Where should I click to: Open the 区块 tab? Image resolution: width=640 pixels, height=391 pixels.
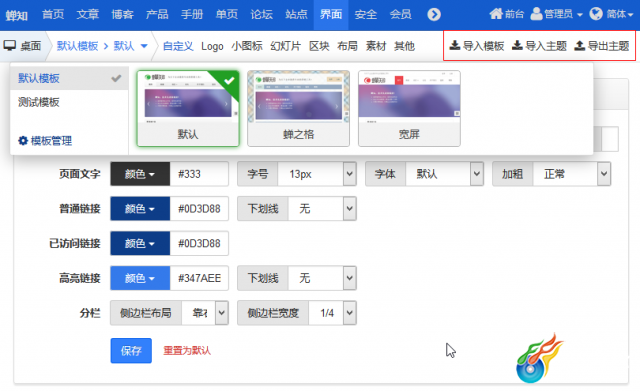point(319,46)
